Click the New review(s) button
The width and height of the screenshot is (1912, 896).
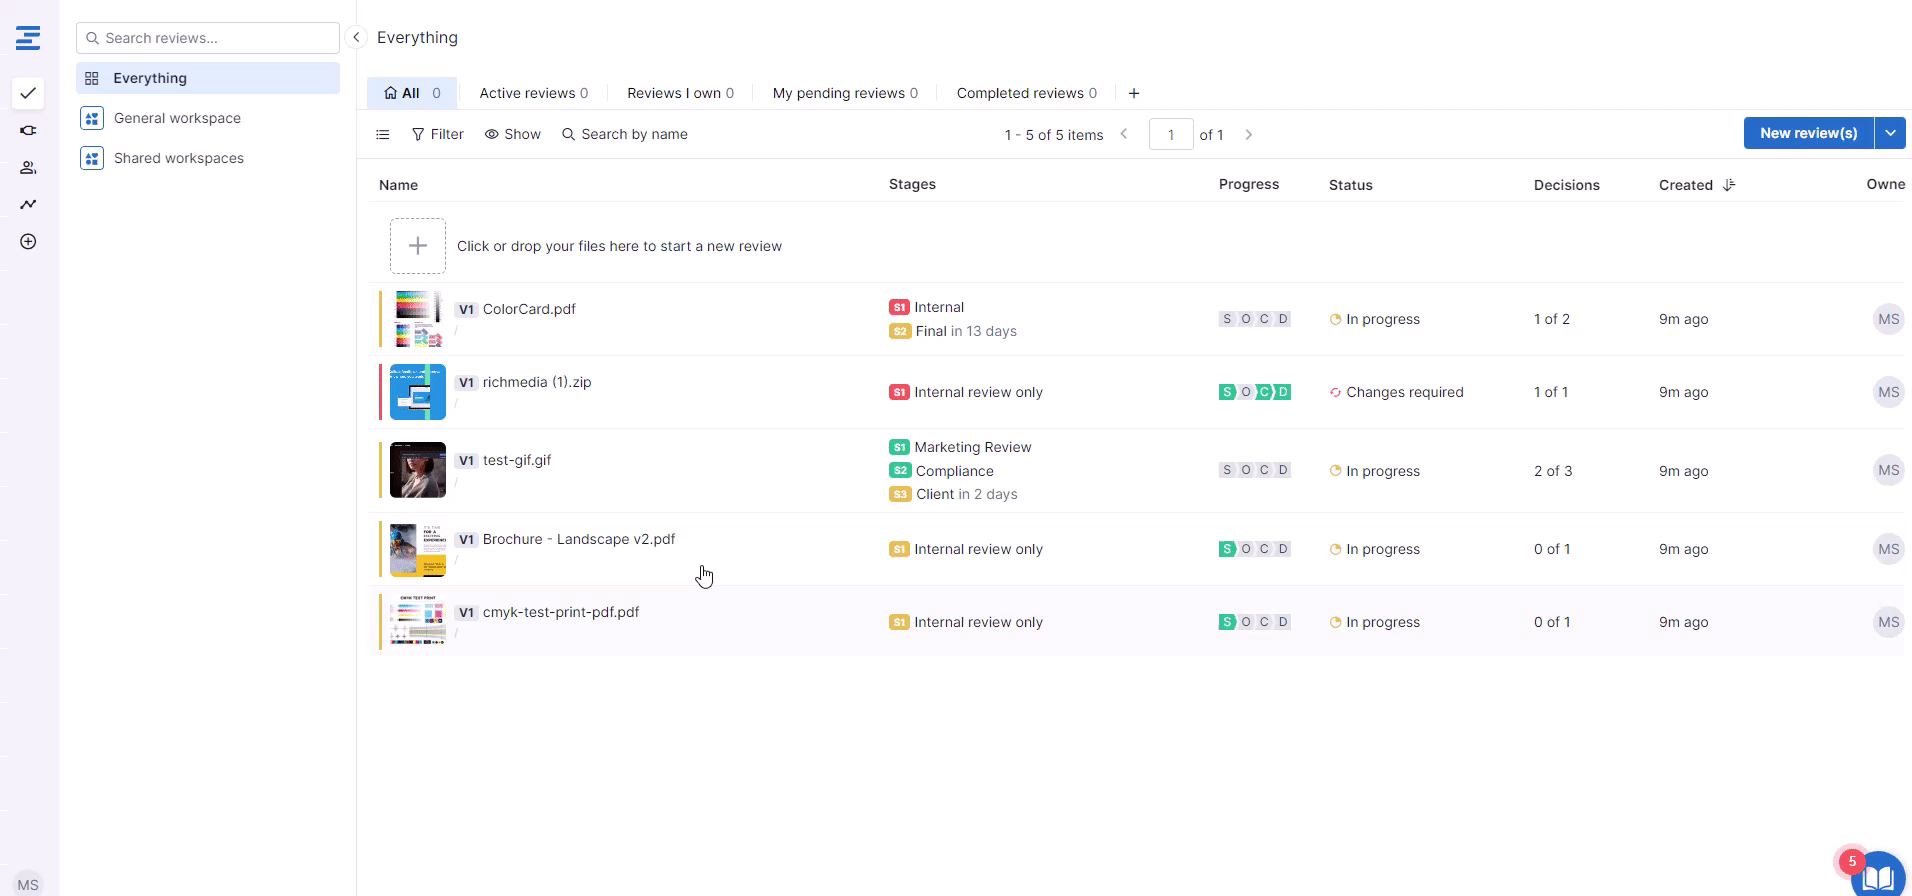(1808, 133)
